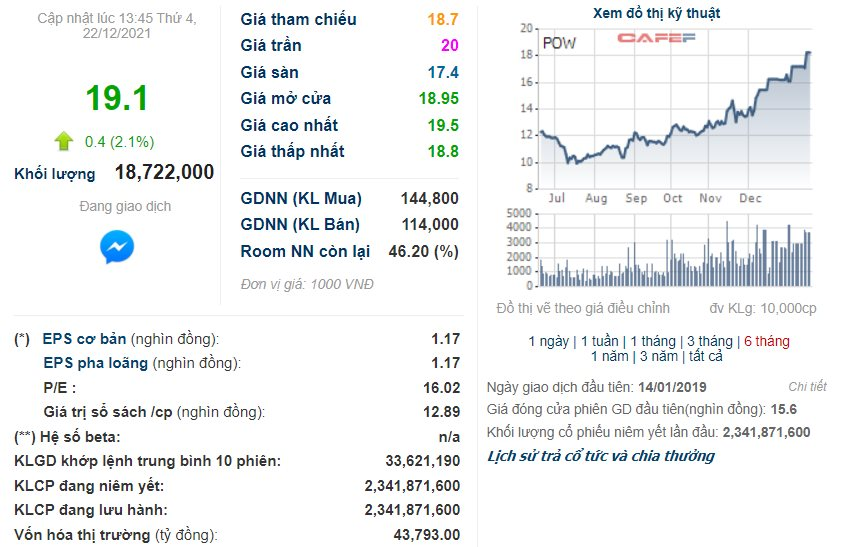Viewport: 841px width, 547px height.
Task: Show the '1 năm' chart range
Action: (x=608, y=356)
